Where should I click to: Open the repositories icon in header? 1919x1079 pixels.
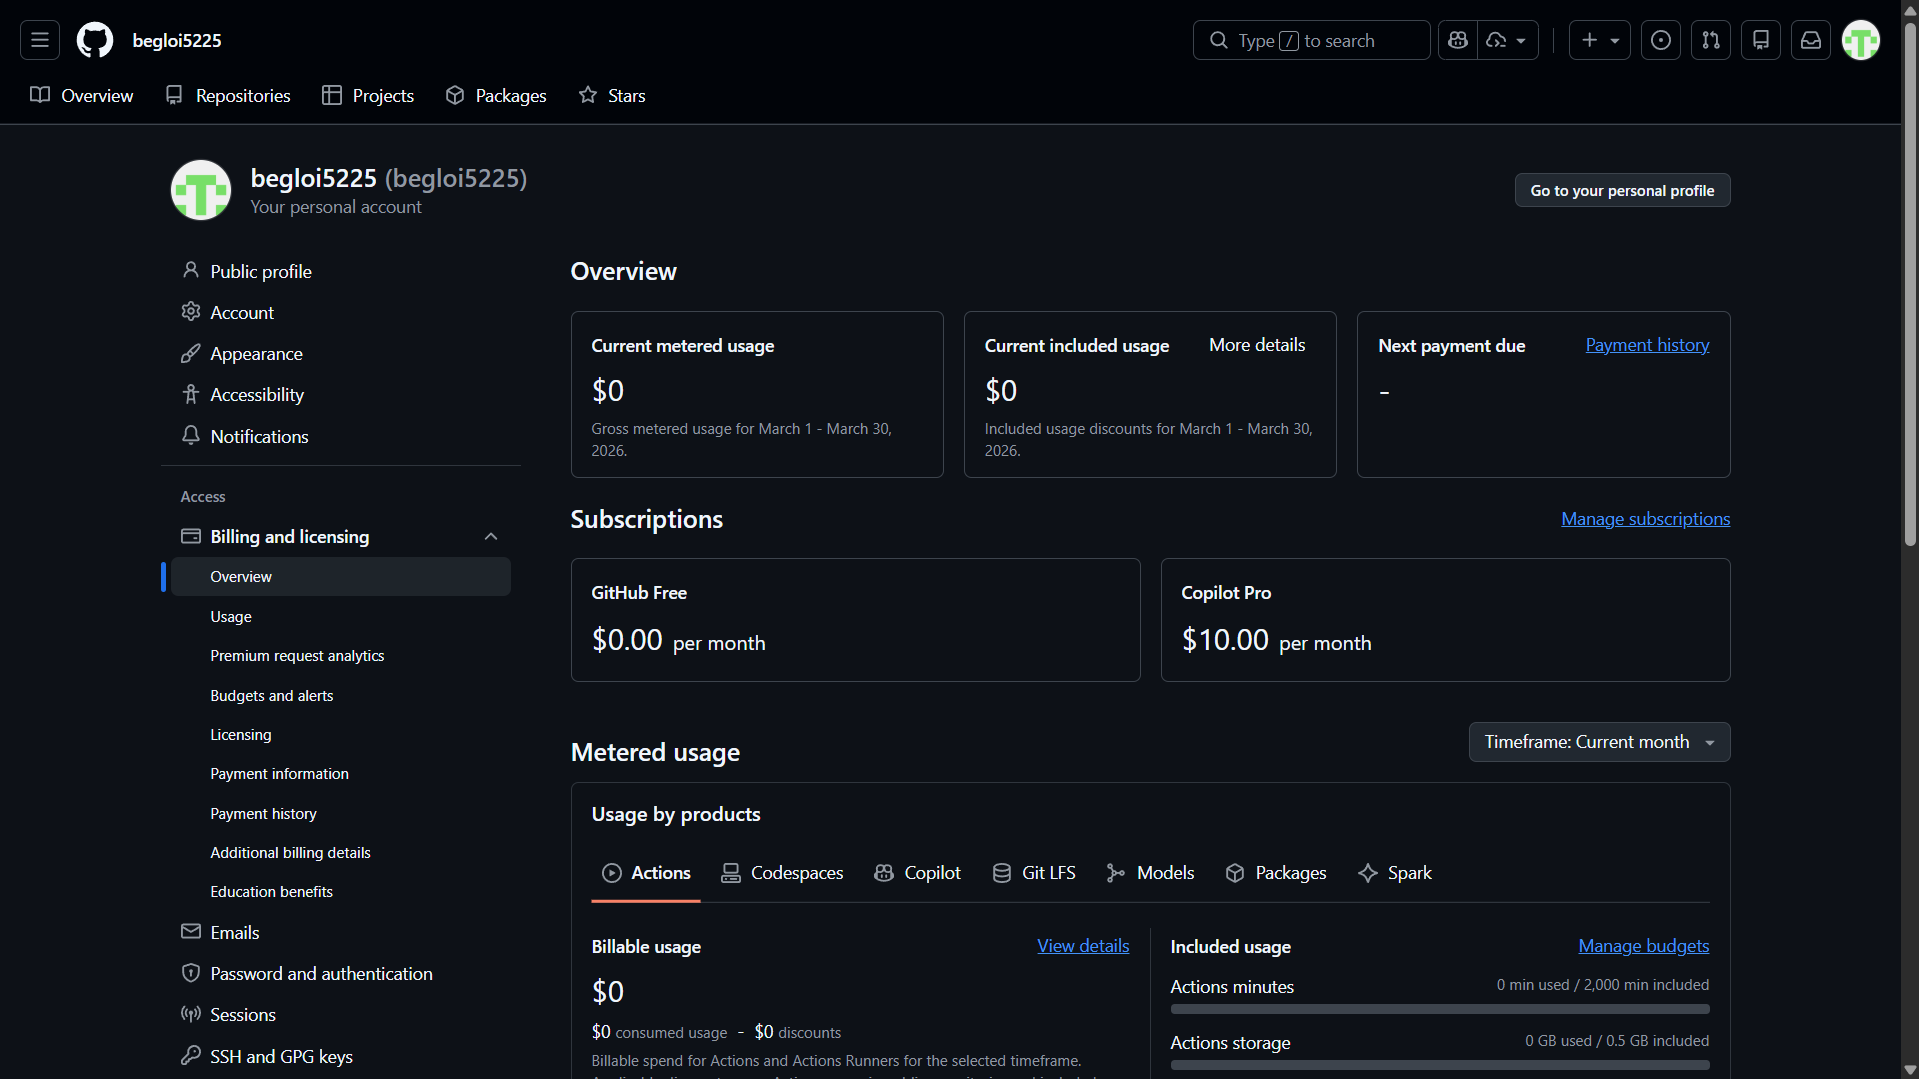point(1760,40)
